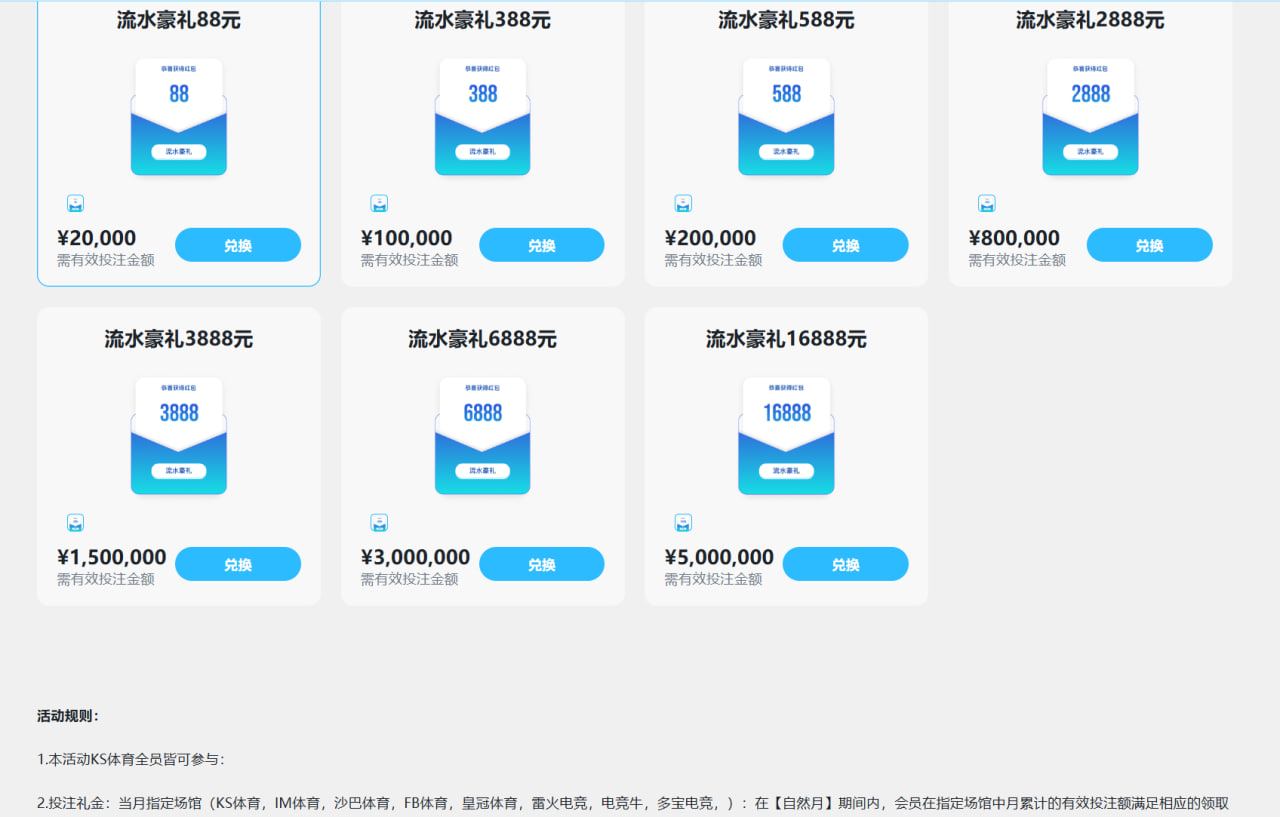Click the small envelope icon above ¥20,000
Image resolution: width=1280 pixels, height=817 pixels.
[75, 204]
